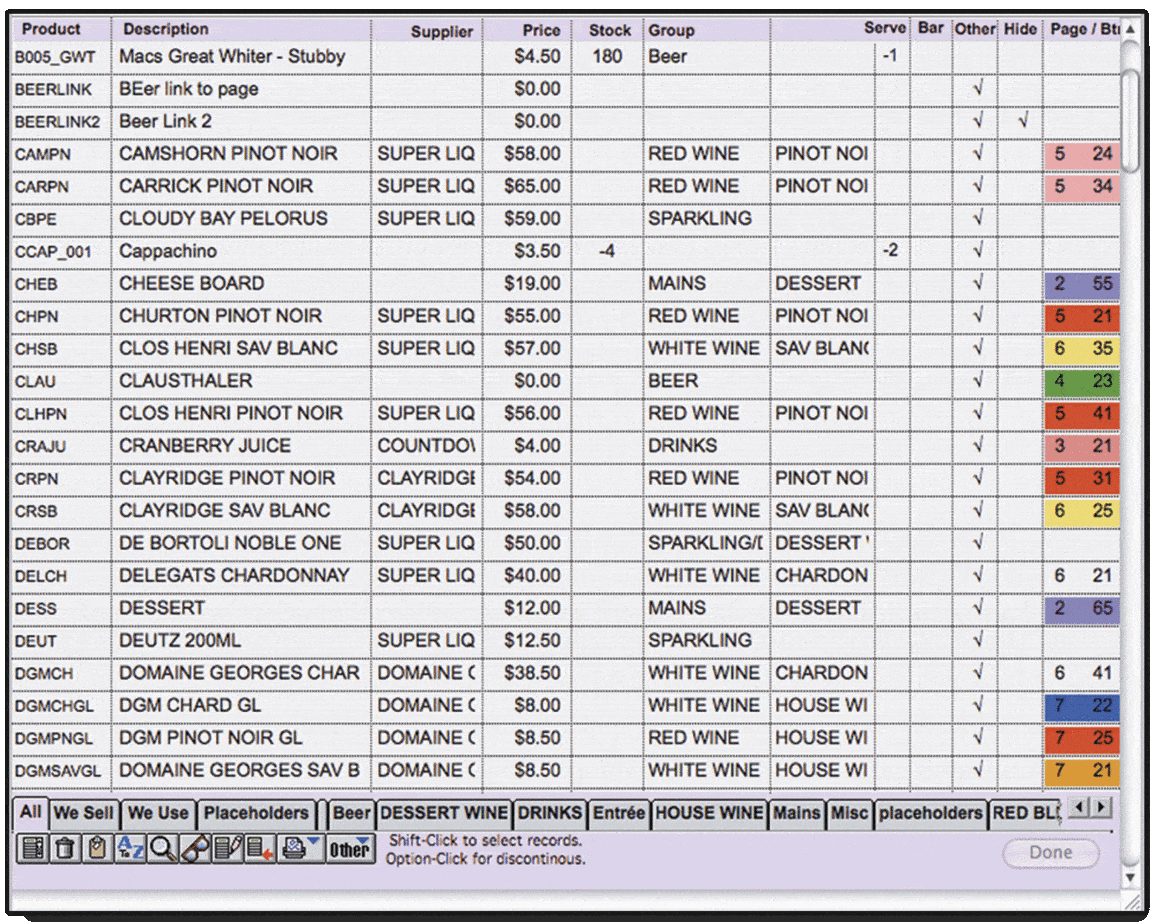
Task: Switch to the We Sell tab
Action: tap(84, 813)
